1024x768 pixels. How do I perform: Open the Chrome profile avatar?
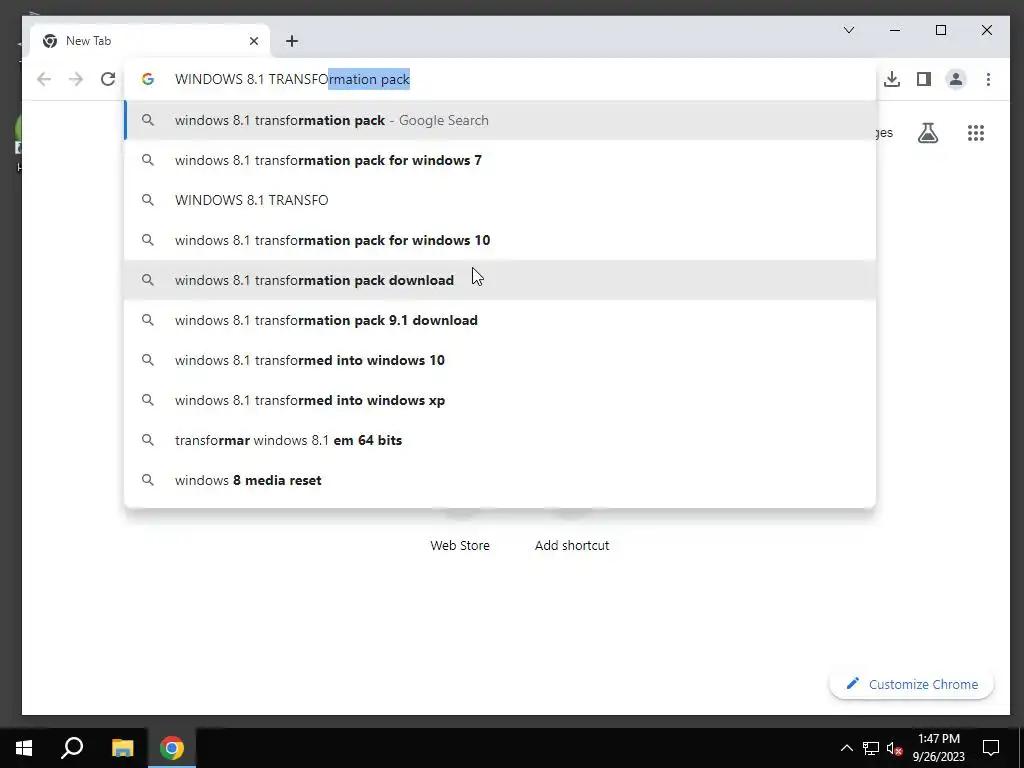pyautogui.click(x=955, y=79)
